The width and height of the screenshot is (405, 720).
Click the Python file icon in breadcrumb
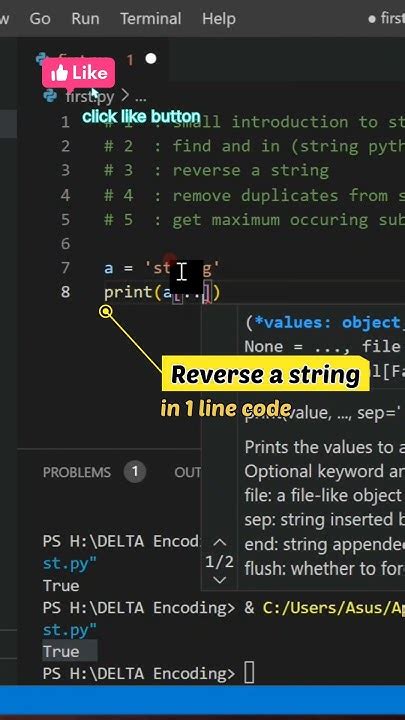coord(49,96)
